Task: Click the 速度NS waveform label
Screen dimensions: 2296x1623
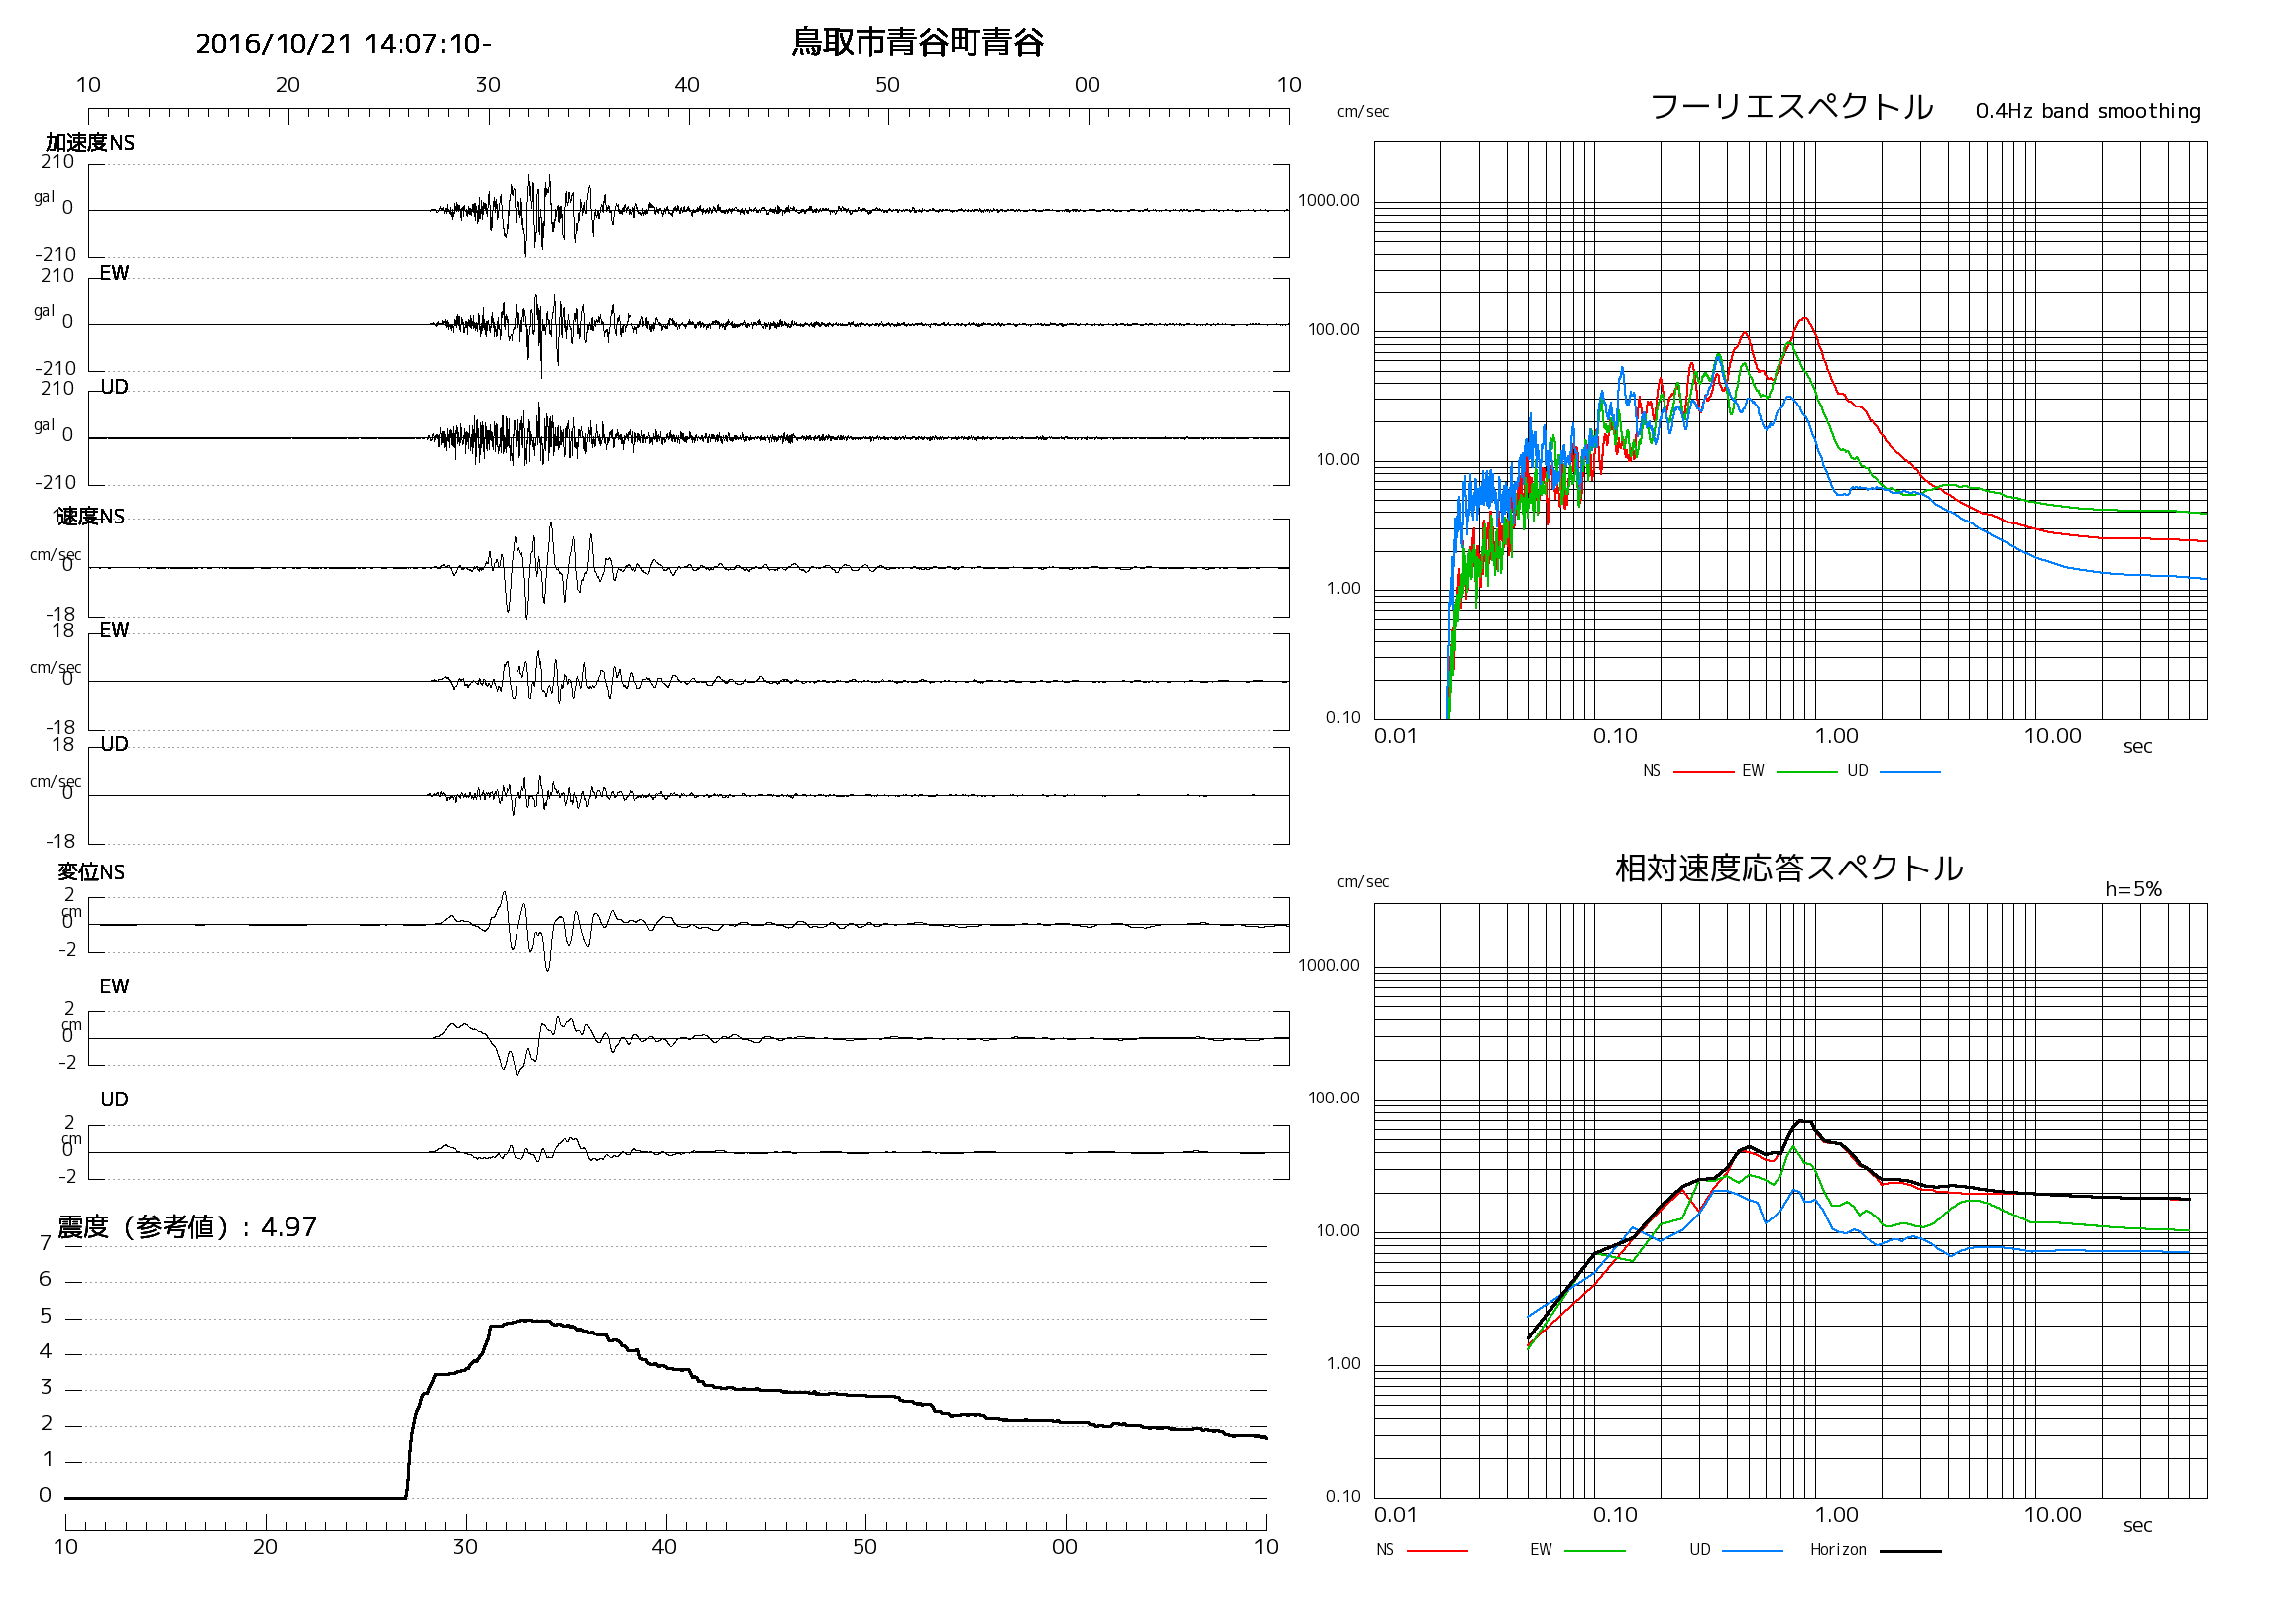Action: pyautogui.click(x=90, y=516)
